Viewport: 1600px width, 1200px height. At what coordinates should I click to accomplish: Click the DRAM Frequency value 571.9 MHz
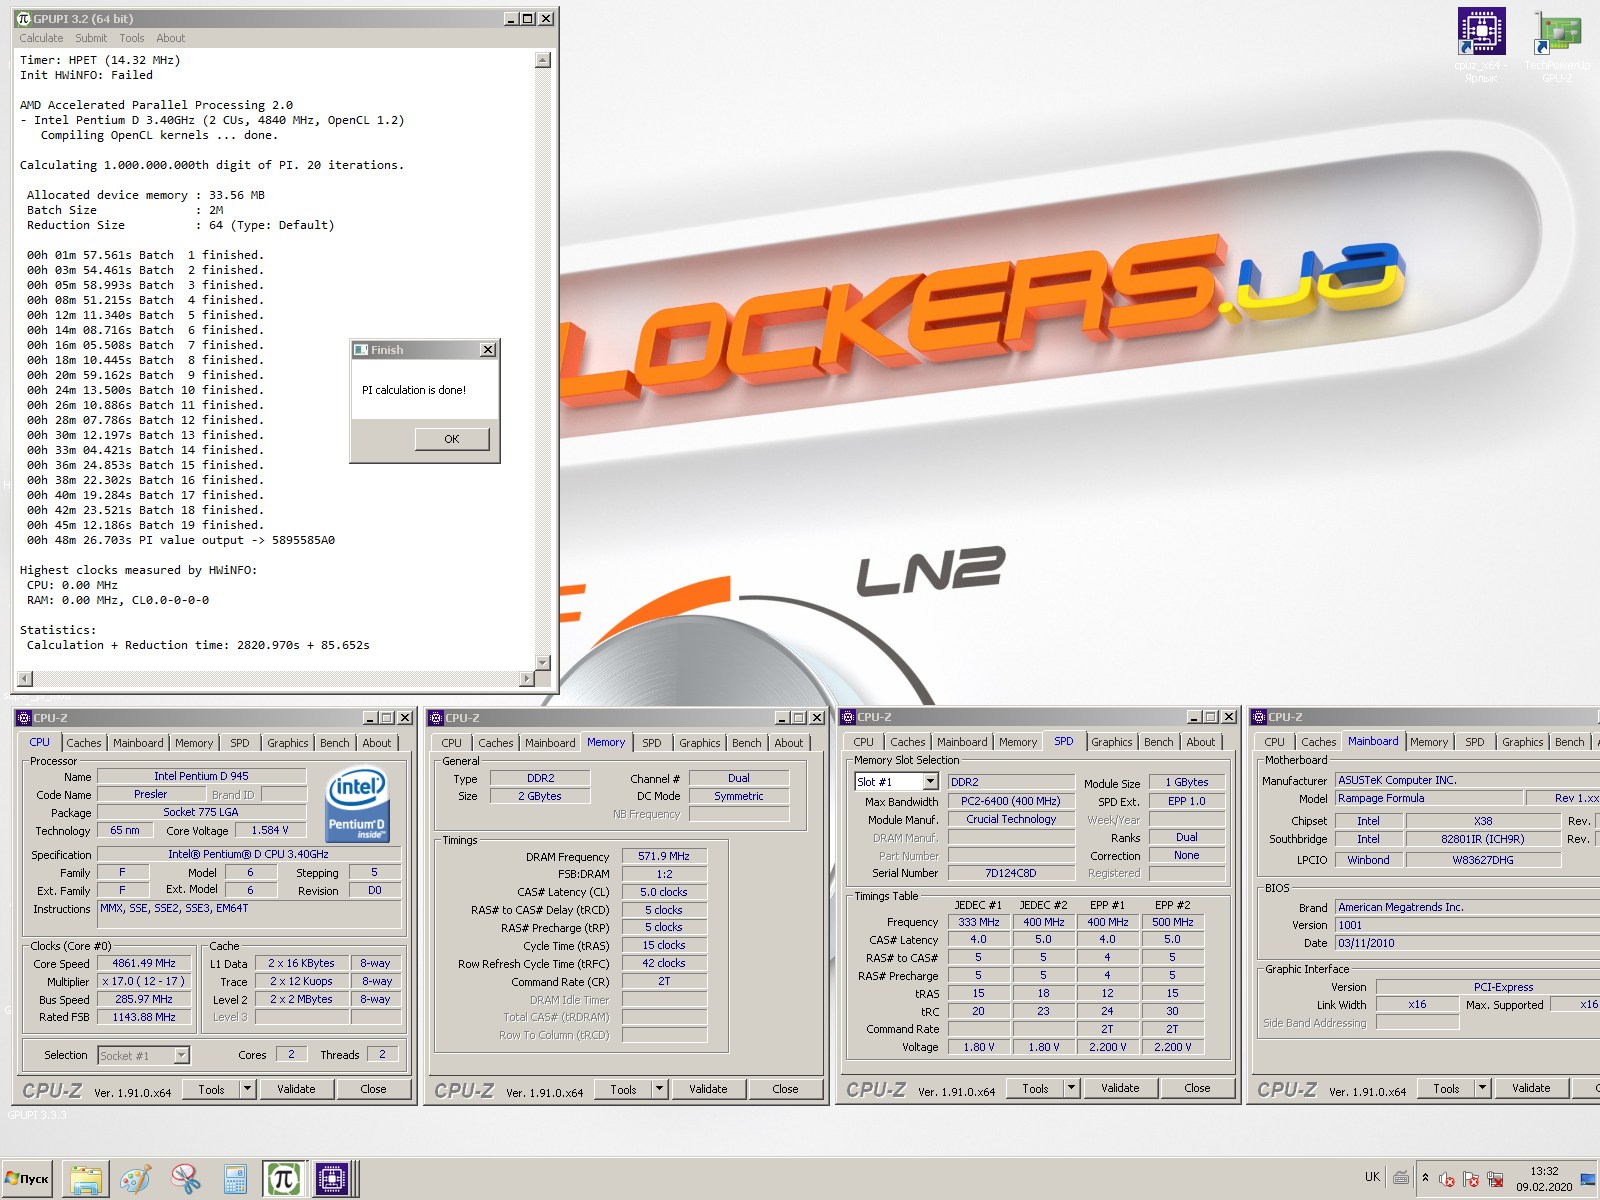pos(664,856)
